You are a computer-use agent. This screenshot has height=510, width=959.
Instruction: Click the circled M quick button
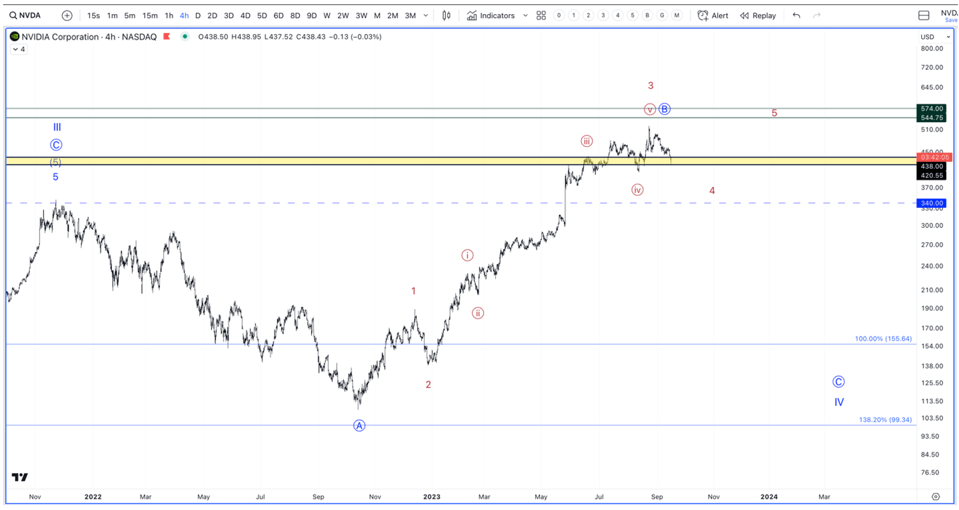[676, 15]
